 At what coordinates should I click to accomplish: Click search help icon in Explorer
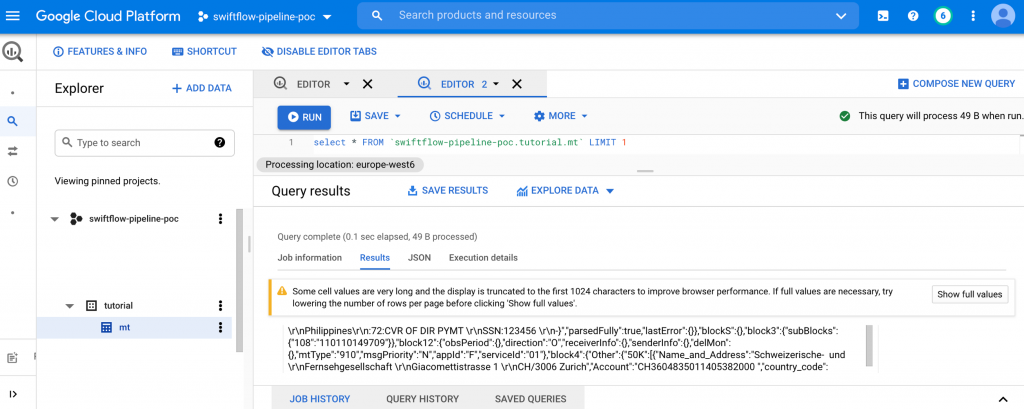click(x=220, y=143)
